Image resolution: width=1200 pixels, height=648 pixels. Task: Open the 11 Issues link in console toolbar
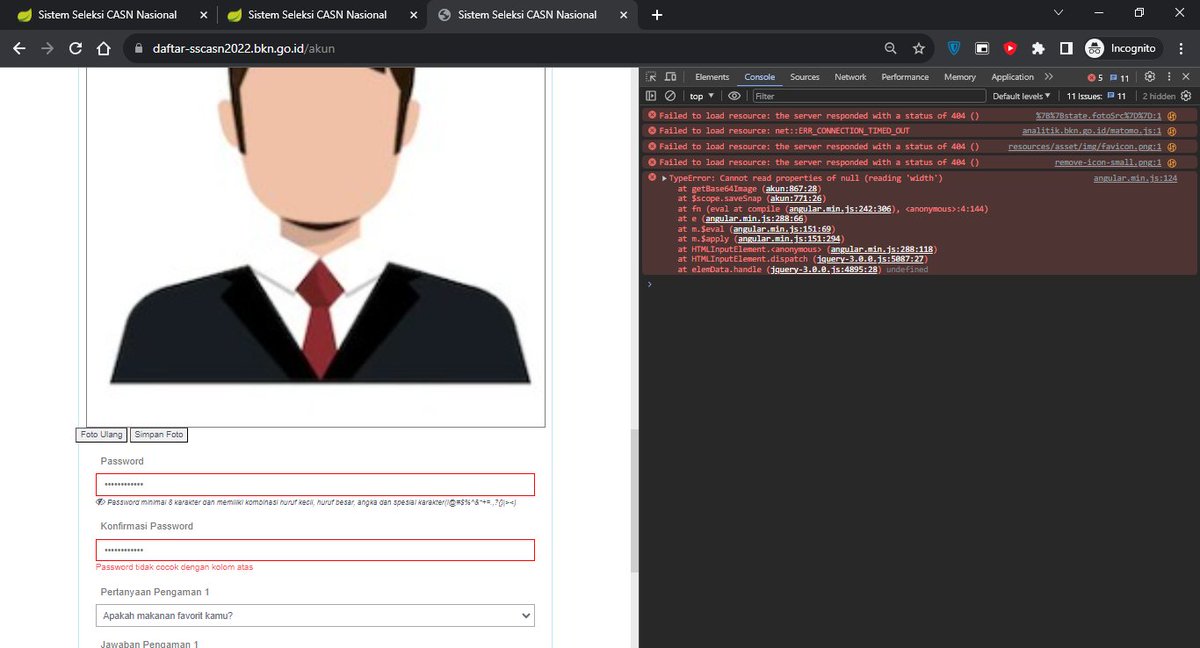pyautogui.click(x=1097, y=96)
